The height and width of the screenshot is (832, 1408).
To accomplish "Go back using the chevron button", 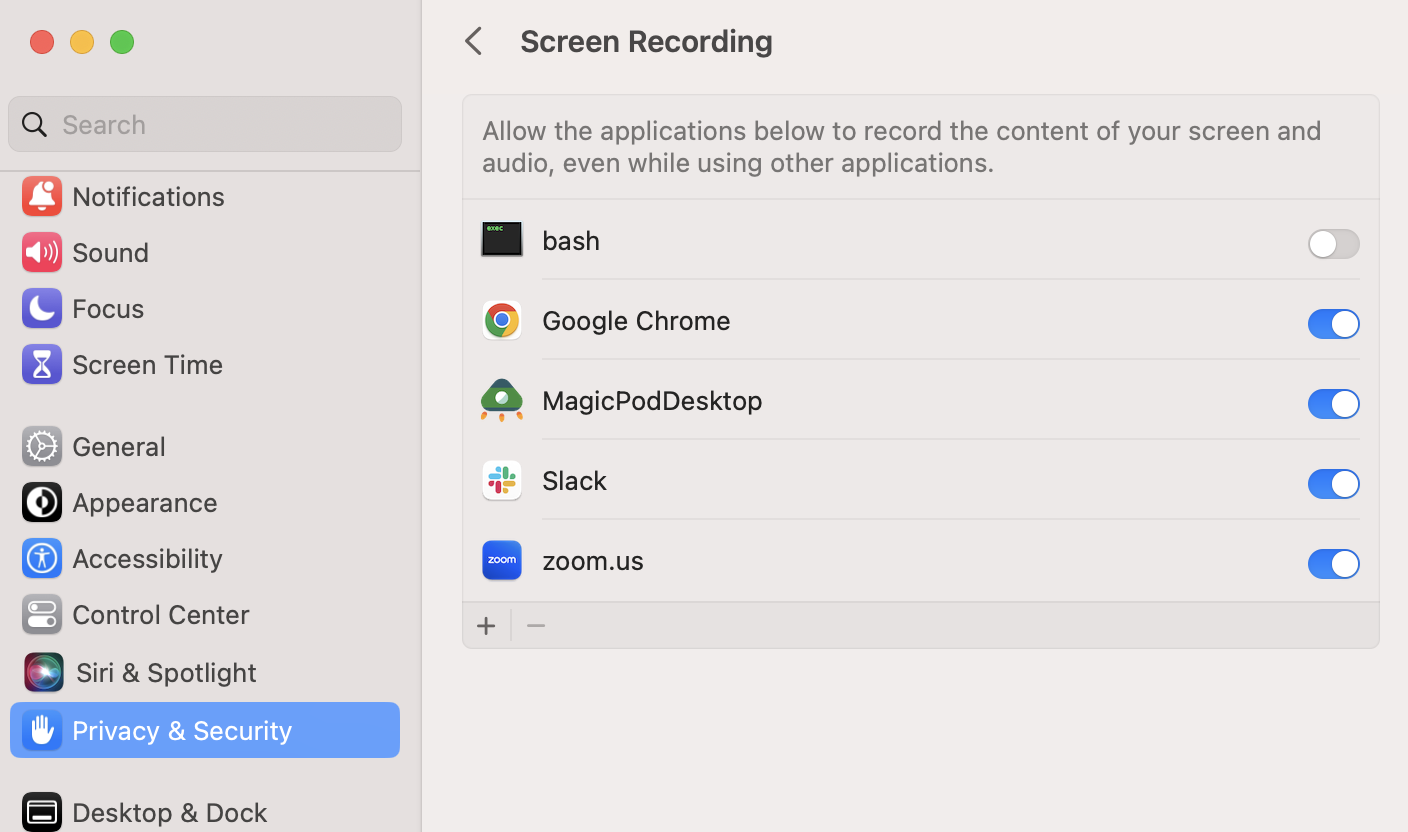I will [x=474, y=41].
